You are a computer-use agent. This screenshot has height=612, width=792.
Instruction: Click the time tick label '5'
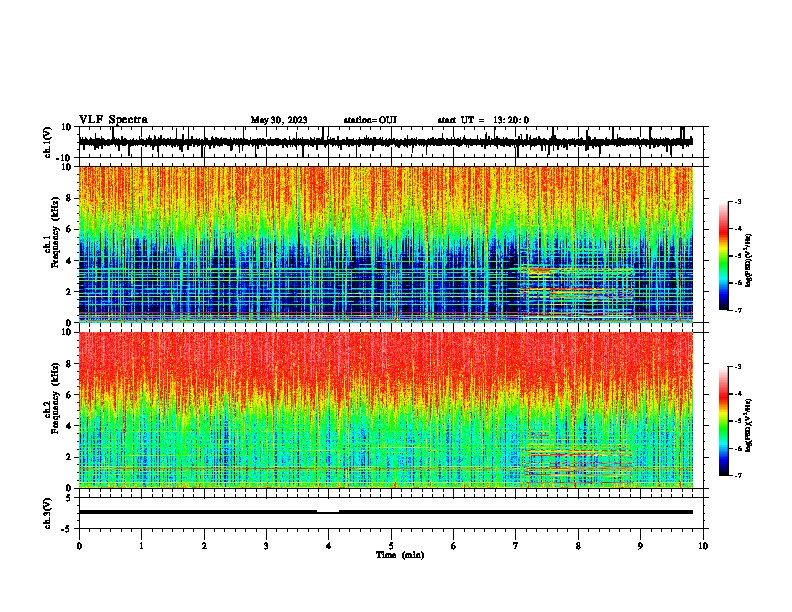pyautogui.click(x=391, y=546)
